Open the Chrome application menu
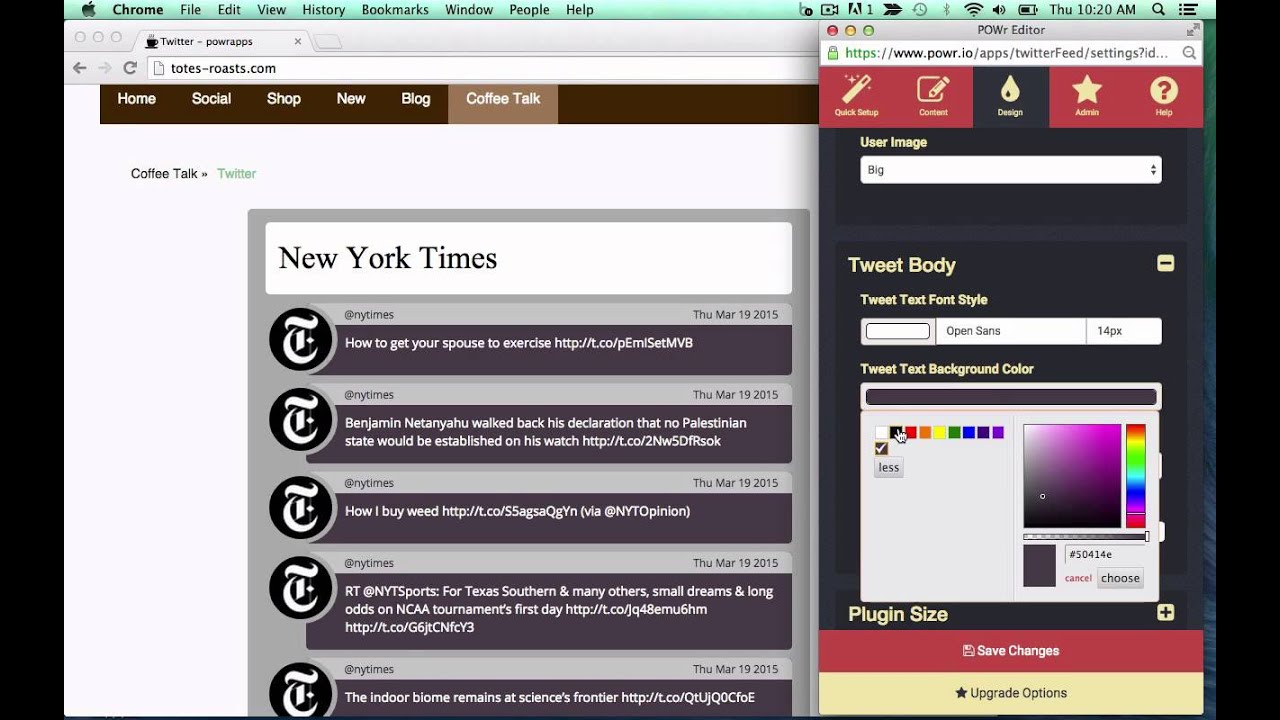Screen dimensions: 1280x720 pyautogui.click(x=138, y=10)
